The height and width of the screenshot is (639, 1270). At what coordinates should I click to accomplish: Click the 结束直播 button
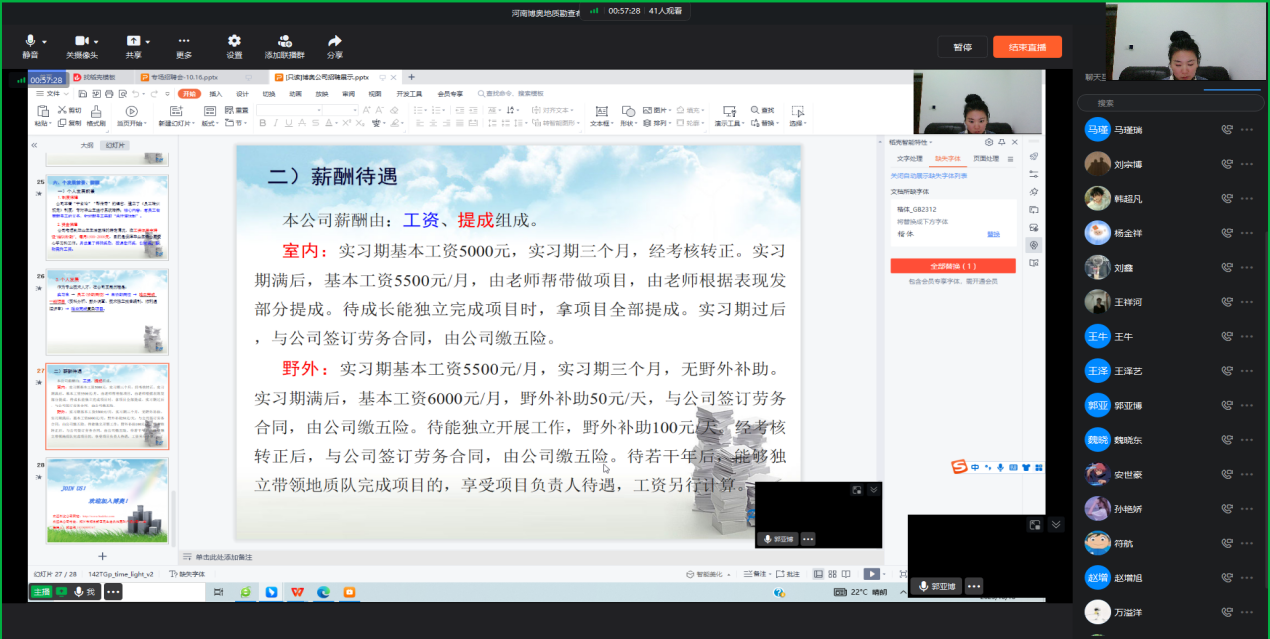tap(1027, 47)
